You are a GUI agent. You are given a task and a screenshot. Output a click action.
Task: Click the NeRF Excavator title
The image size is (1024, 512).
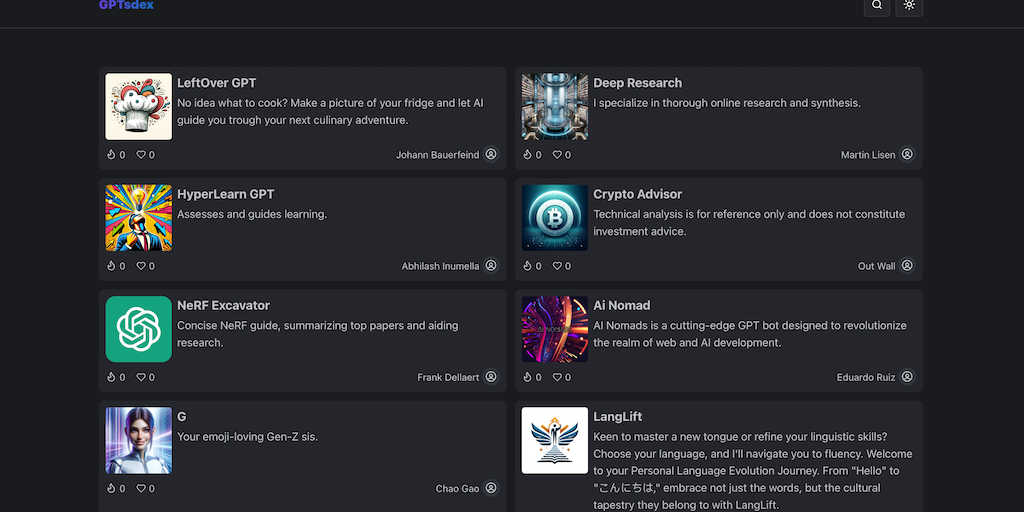(223, 305)
